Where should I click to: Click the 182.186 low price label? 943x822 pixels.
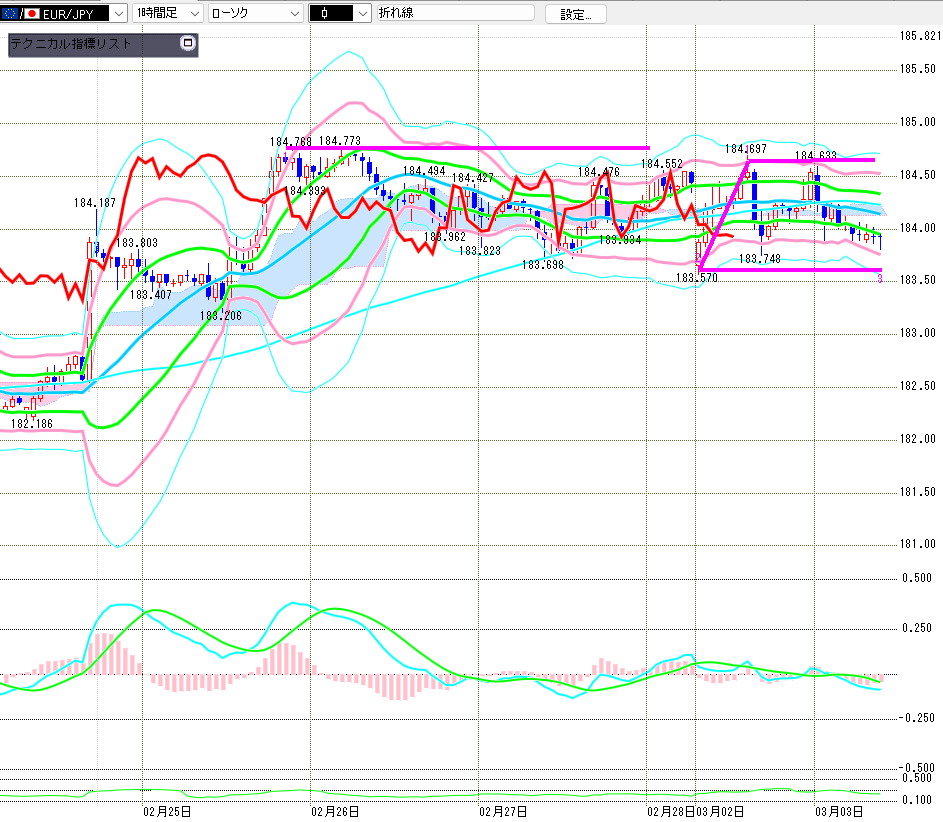tap(31, 424)
